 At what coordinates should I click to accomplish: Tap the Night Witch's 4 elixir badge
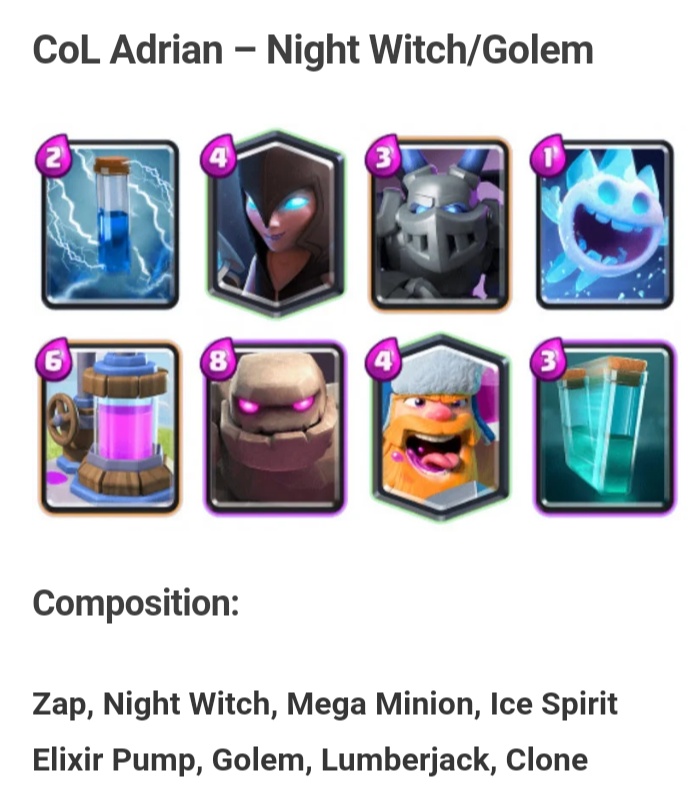point(218,156)
